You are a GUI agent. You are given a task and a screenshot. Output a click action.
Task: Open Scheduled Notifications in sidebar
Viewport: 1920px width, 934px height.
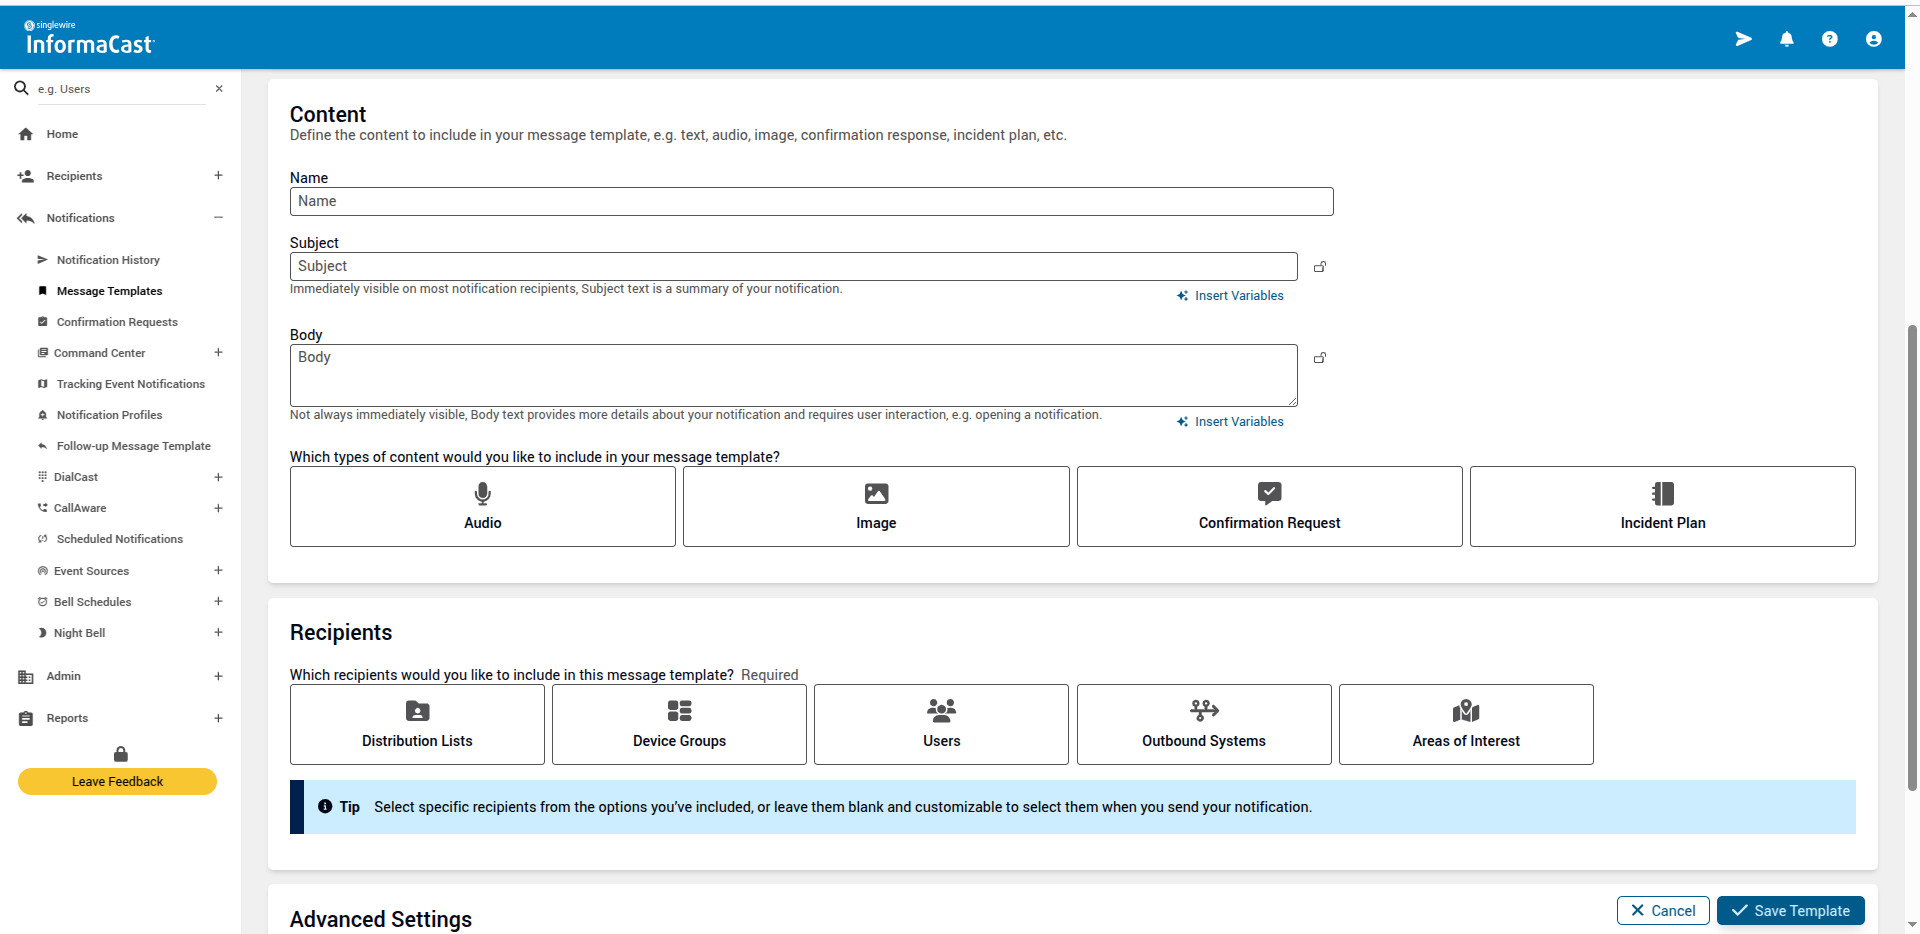pos(119,539)
